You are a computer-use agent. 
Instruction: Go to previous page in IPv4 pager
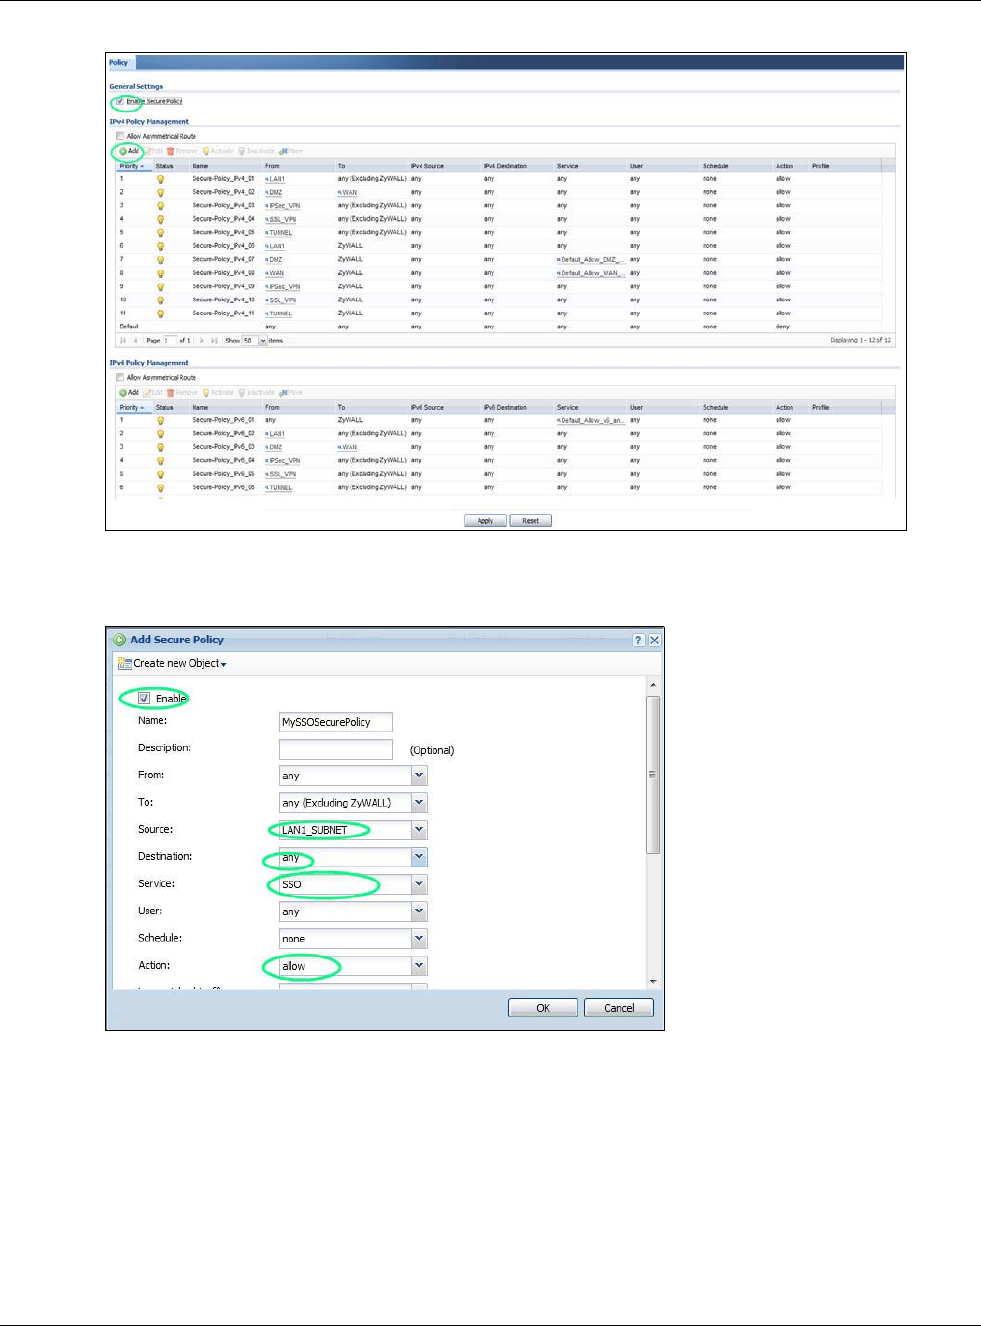coord(136,341)
